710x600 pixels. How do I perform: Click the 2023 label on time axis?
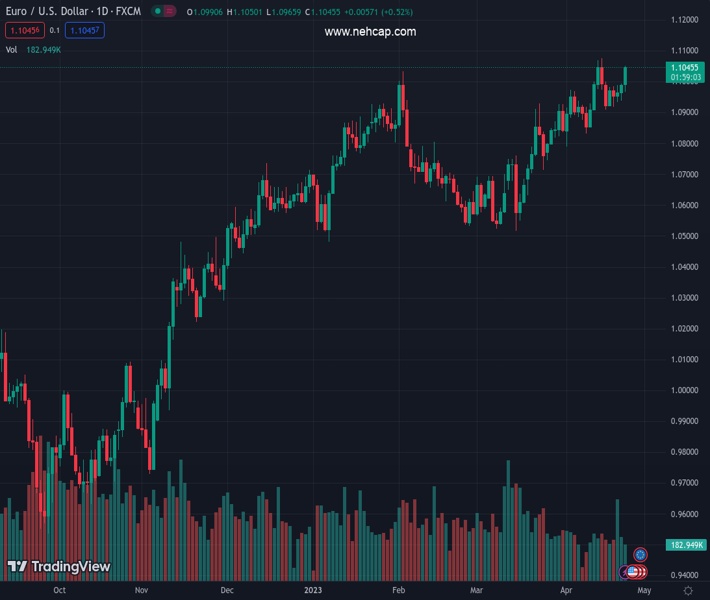tap(314, 591)
